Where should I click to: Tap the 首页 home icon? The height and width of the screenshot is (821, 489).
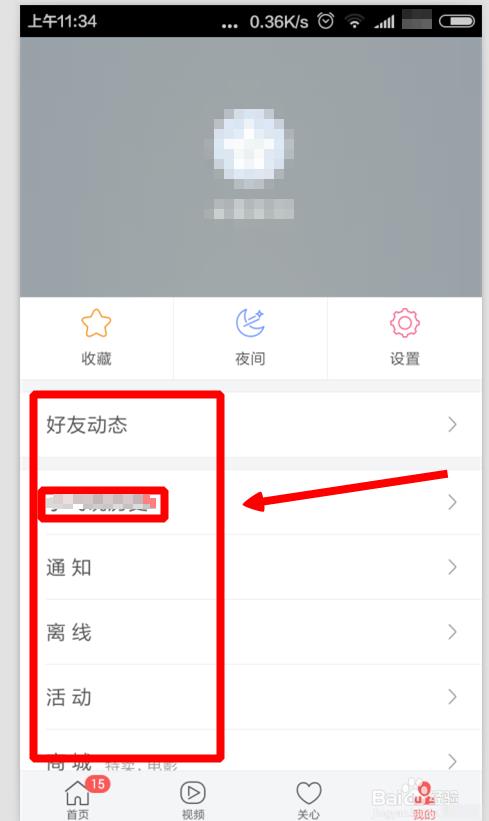point(77,793)
